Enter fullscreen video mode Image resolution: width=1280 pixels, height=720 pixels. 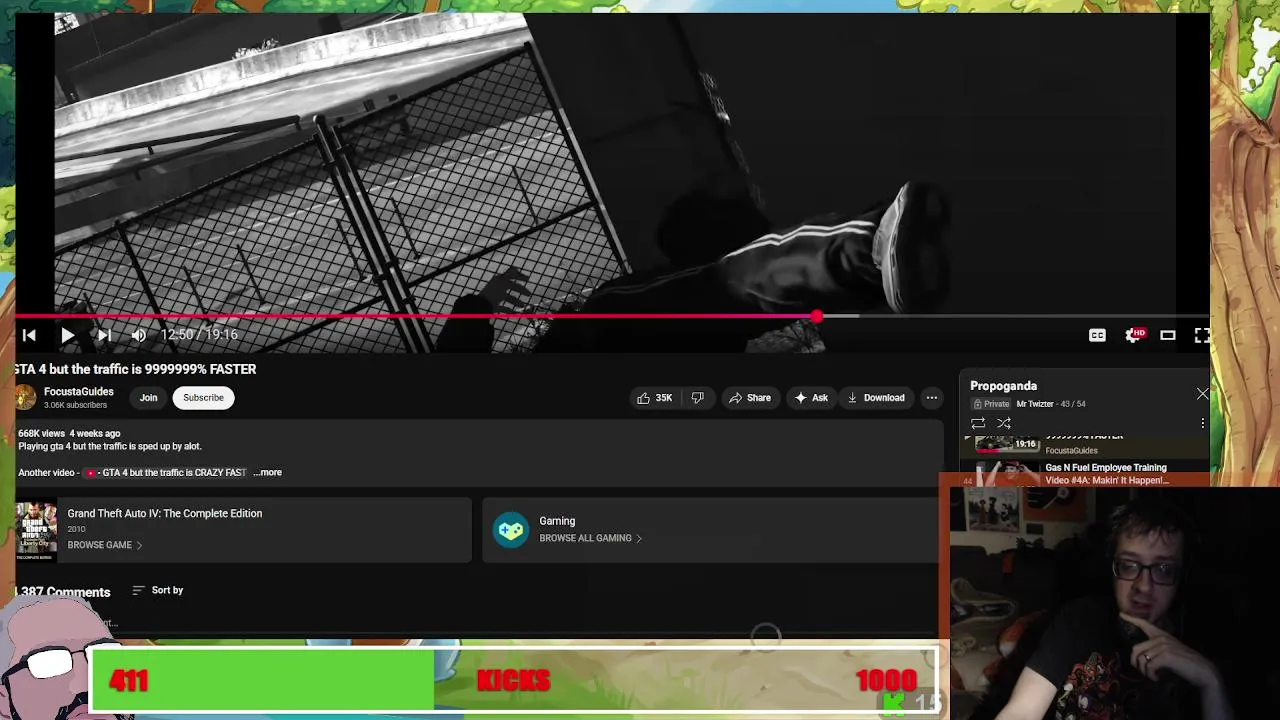(1202, 335)
